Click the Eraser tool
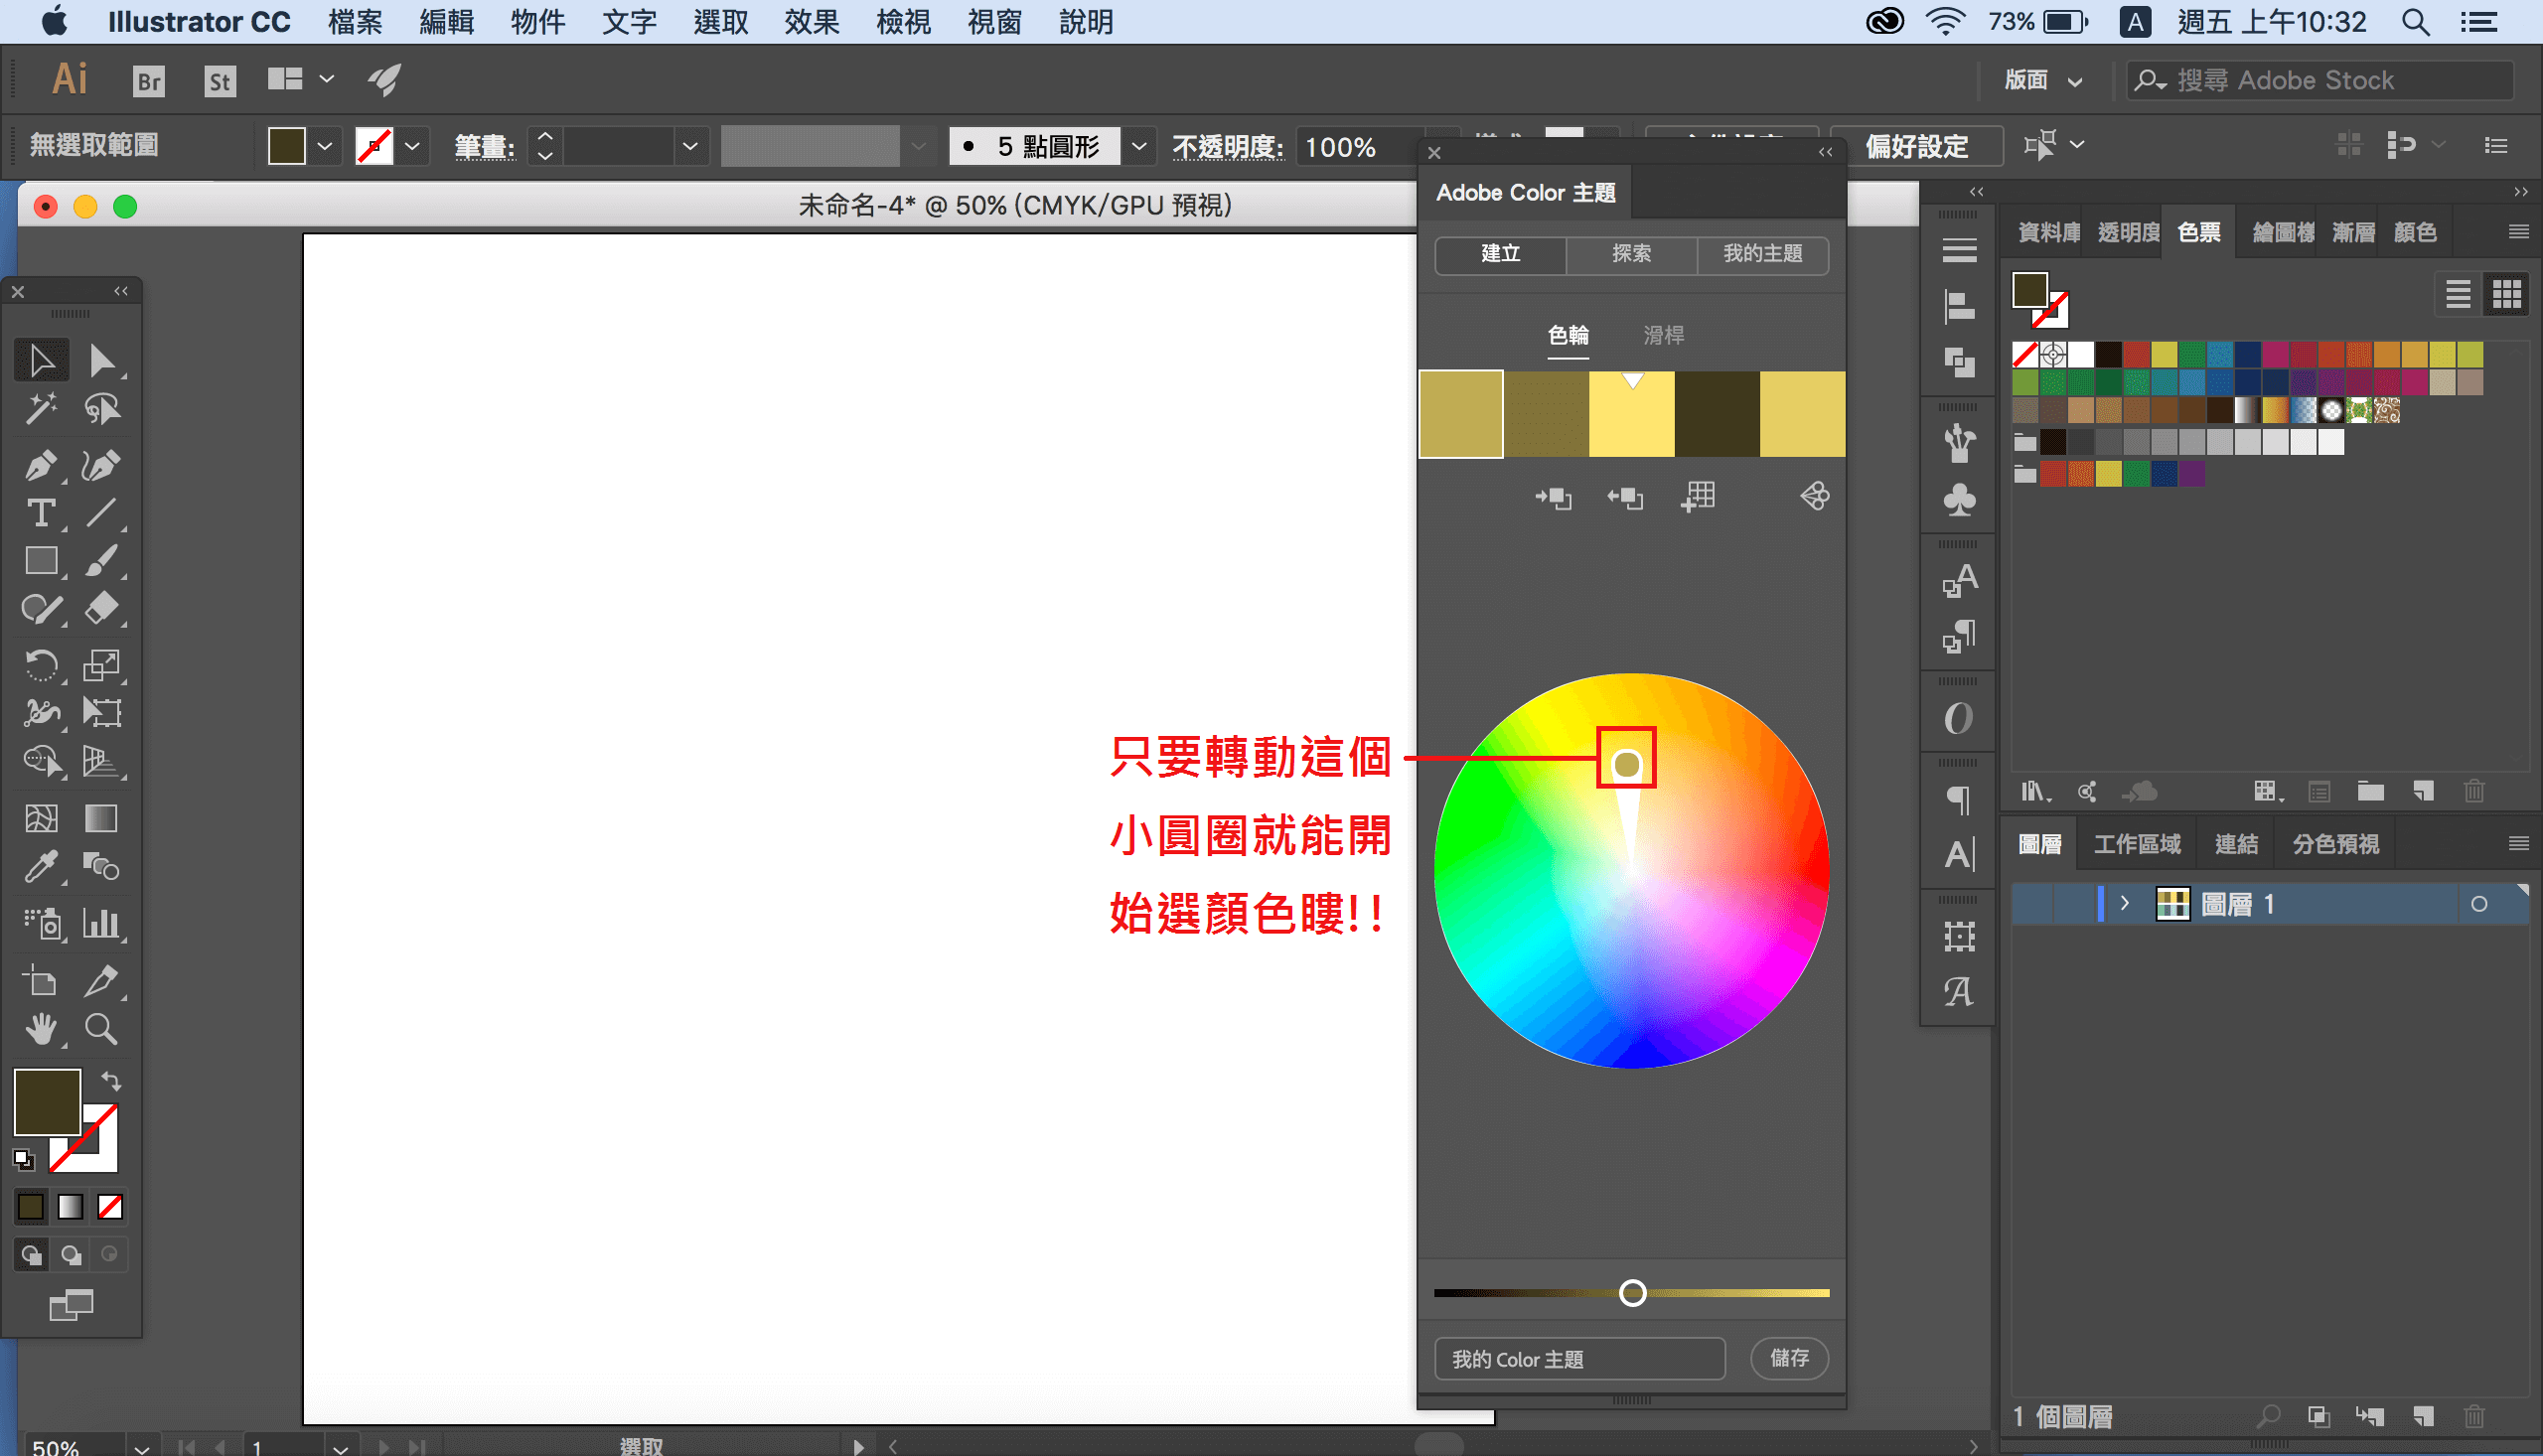 [x=101, y=608]
